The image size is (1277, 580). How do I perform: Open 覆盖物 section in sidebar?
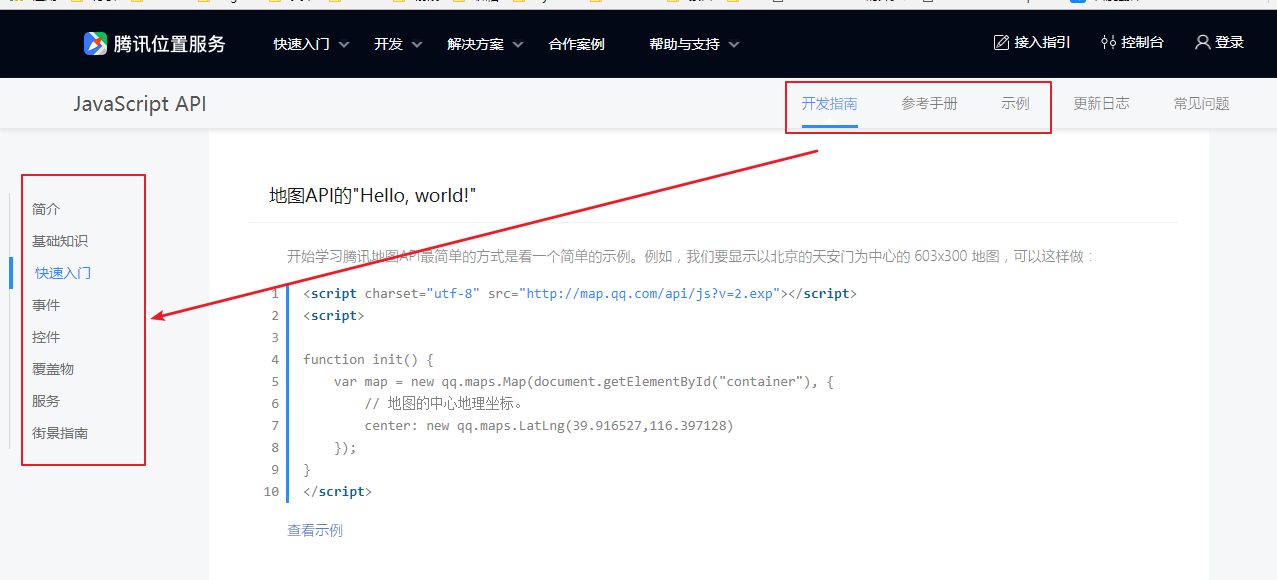coord(53,369)
